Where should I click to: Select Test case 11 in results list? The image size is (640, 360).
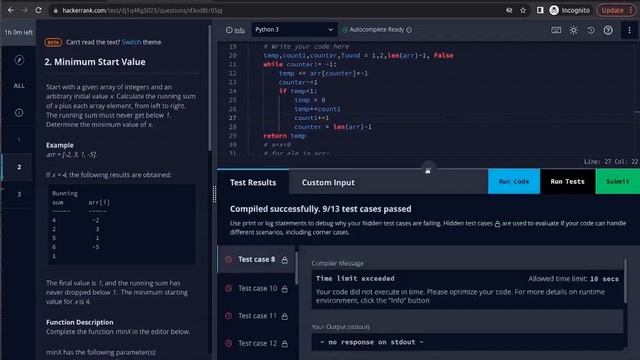tap(256, 316)
